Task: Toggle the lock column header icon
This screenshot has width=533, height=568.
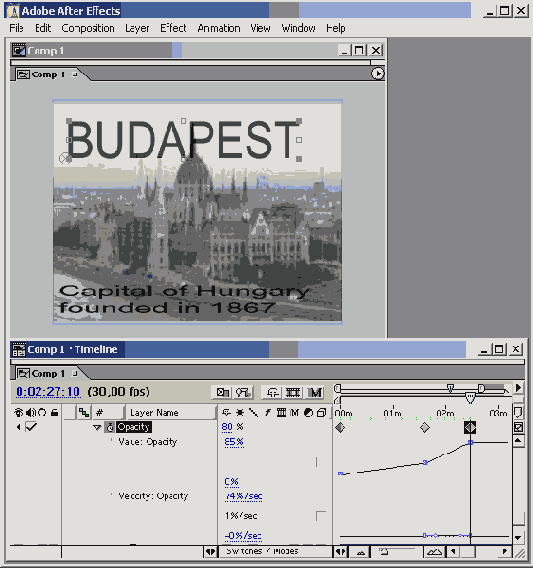Action: [x=54, y=413]
